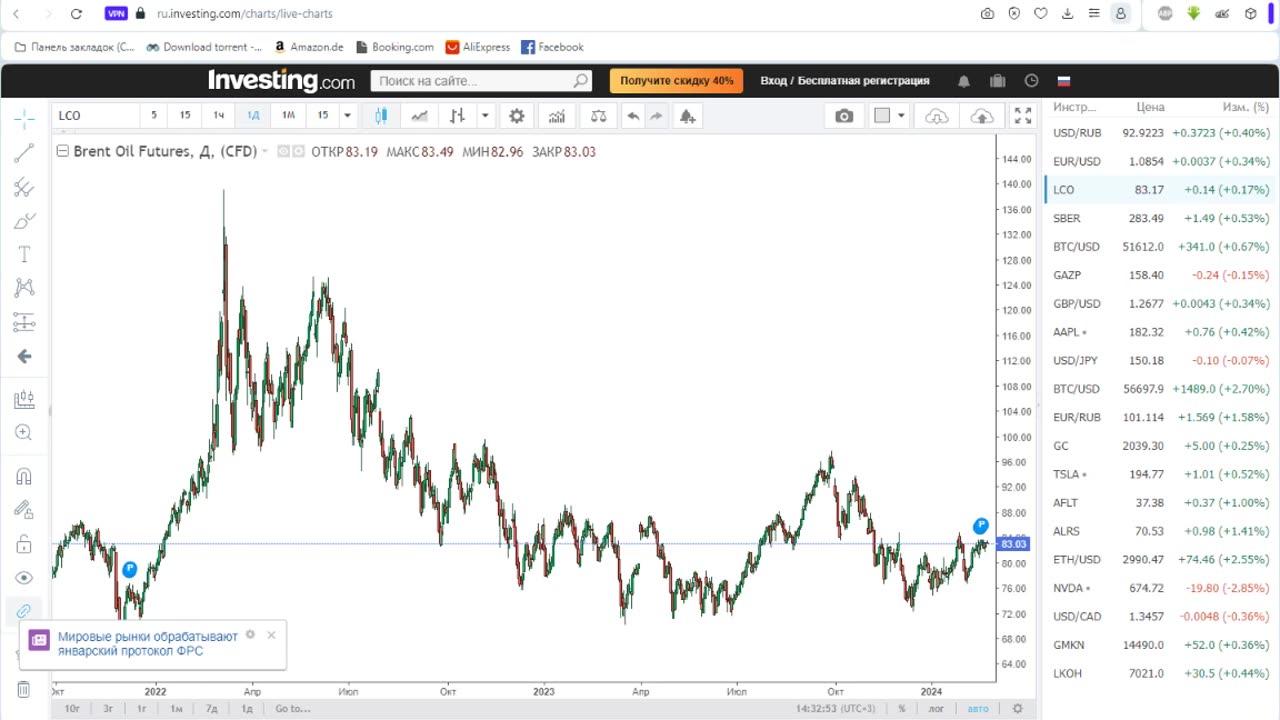
Task: Open the compare symbols scales icon
Action: coord(598,116)
